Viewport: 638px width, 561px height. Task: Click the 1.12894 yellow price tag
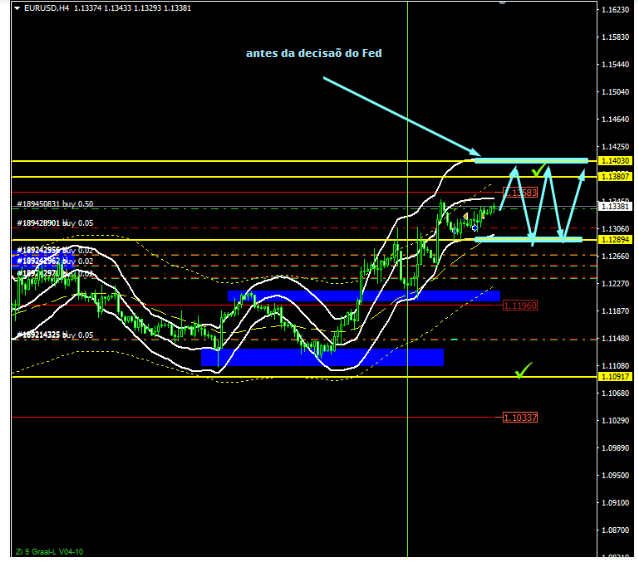tap(614, 240)
